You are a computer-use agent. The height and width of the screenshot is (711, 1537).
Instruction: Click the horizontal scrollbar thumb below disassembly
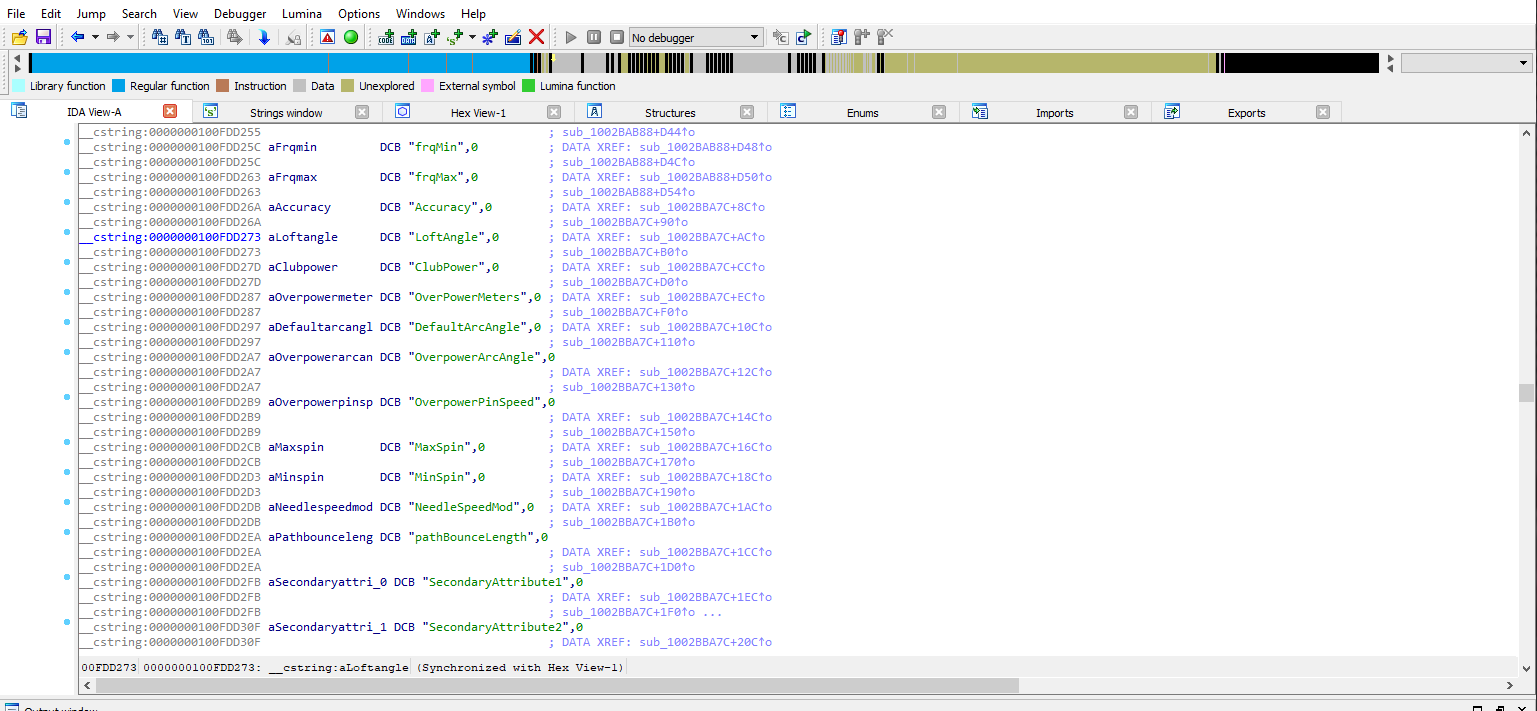click(x=556, y=686)
